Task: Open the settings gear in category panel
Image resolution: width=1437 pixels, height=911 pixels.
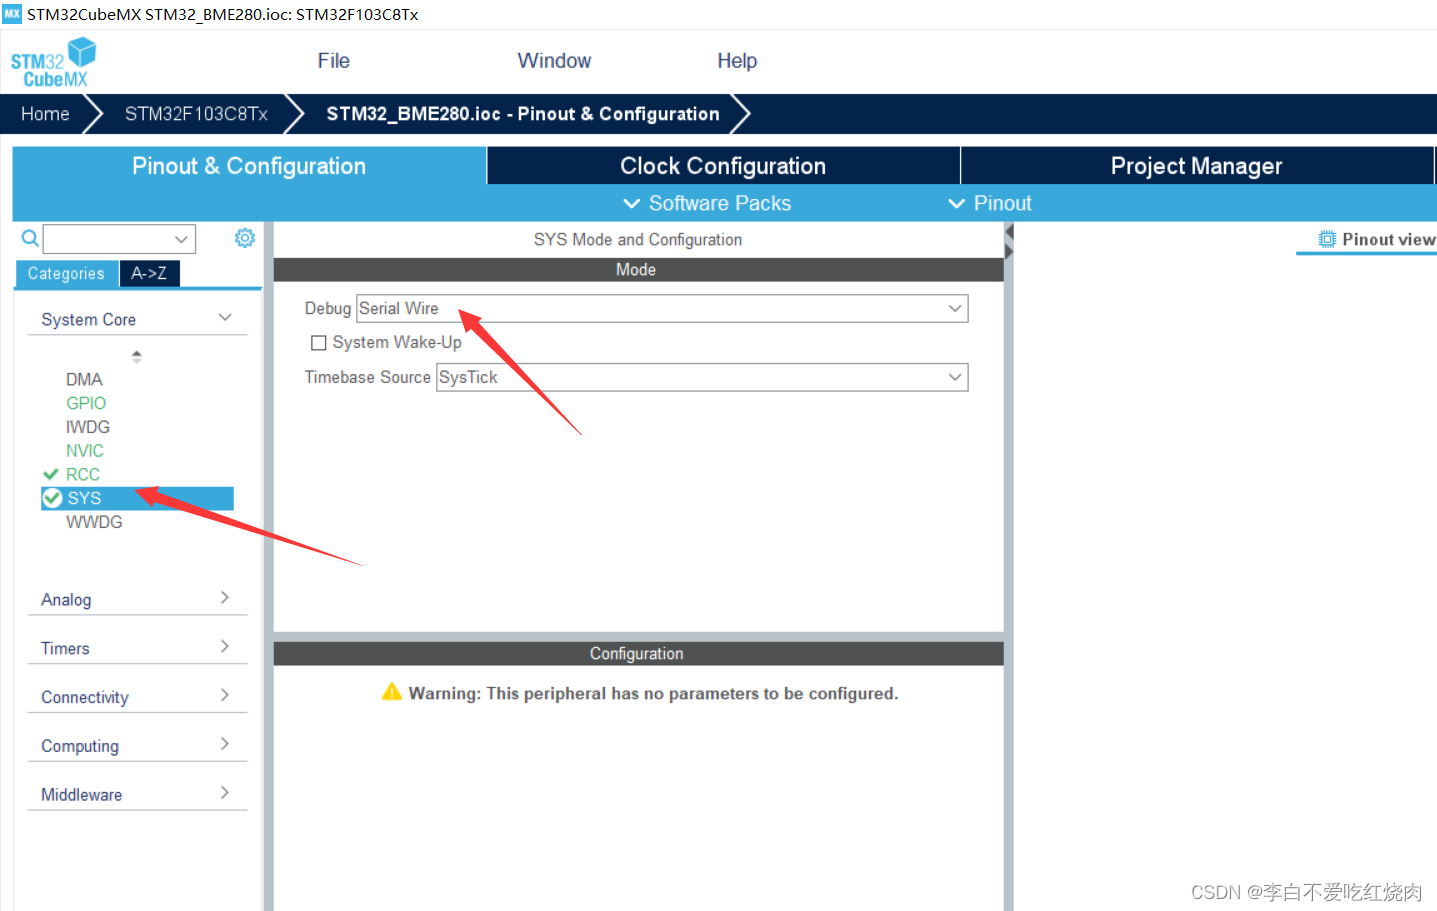Action: coord(244,238)
